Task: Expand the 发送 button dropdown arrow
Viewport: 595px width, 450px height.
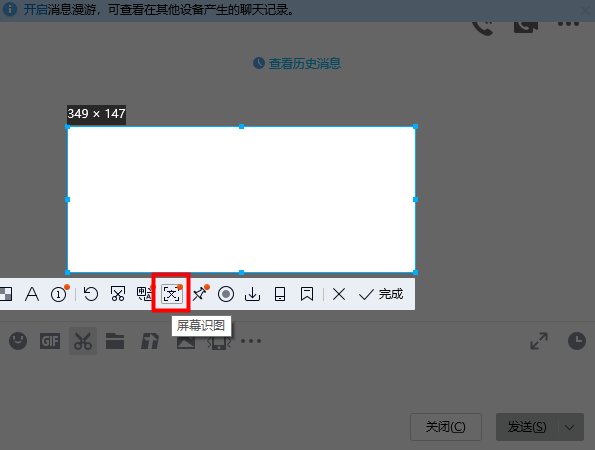Action: point(569,427)
